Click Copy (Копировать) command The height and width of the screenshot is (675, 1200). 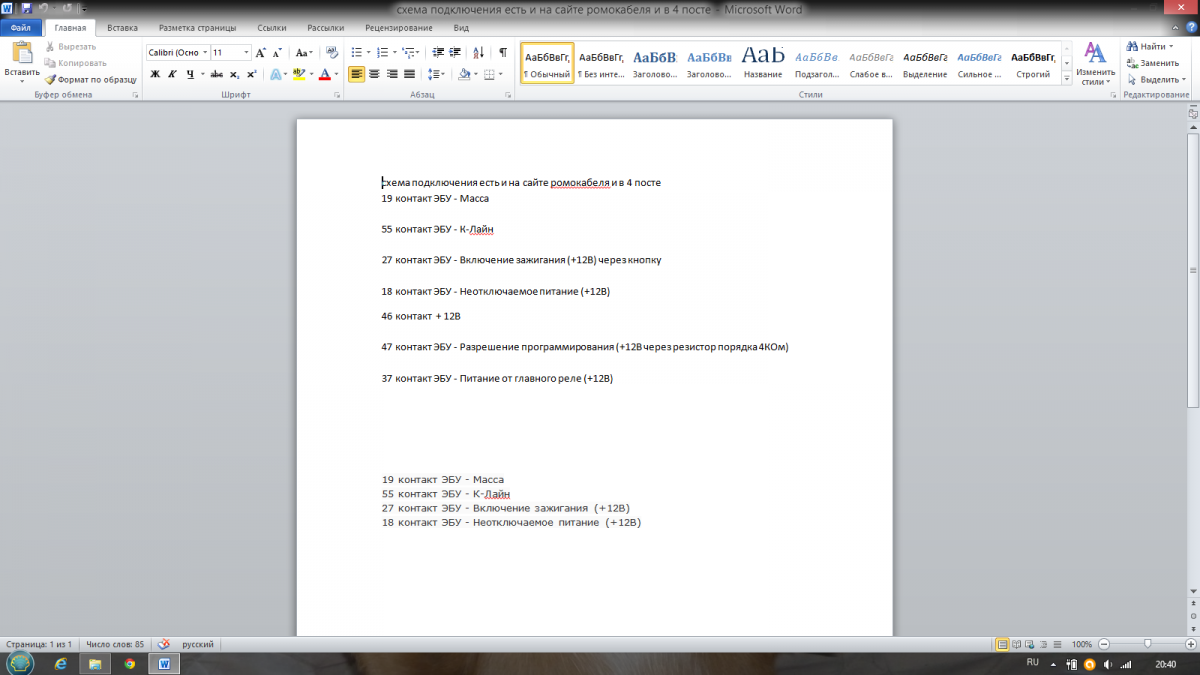pyautogui.click(x=75, y=62)
